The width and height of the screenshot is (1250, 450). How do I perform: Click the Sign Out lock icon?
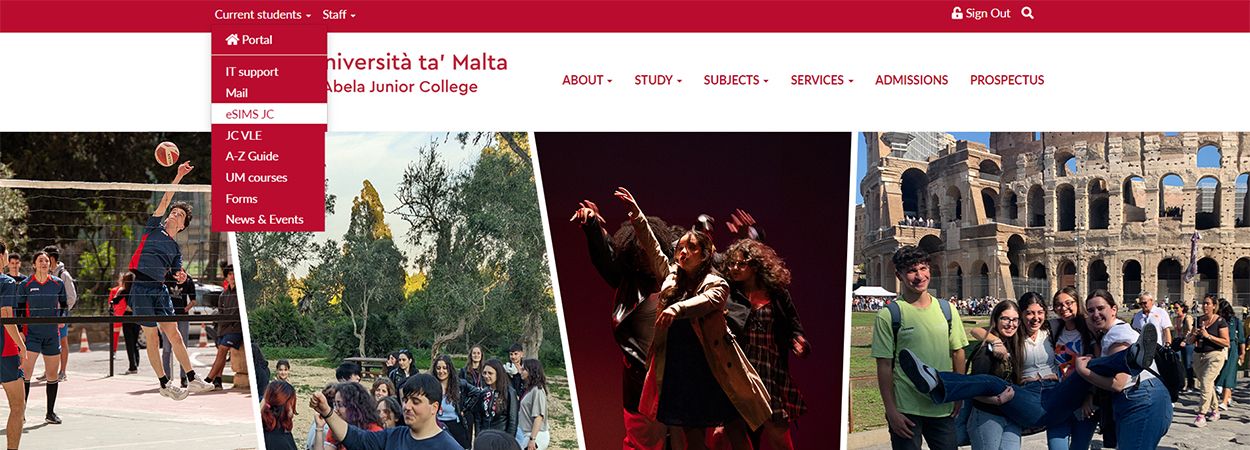click(x=957, y=14)
